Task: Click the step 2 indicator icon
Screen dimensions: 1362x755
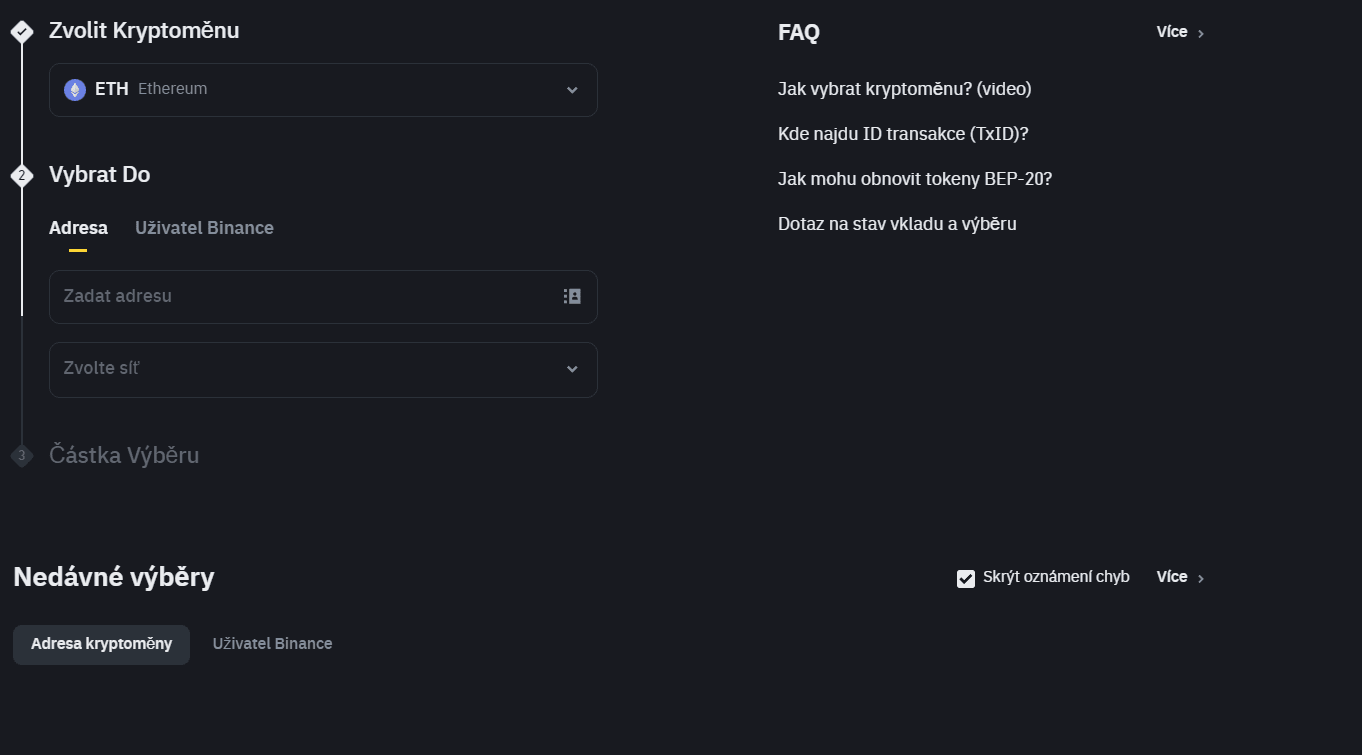Action: pos(21,175)
